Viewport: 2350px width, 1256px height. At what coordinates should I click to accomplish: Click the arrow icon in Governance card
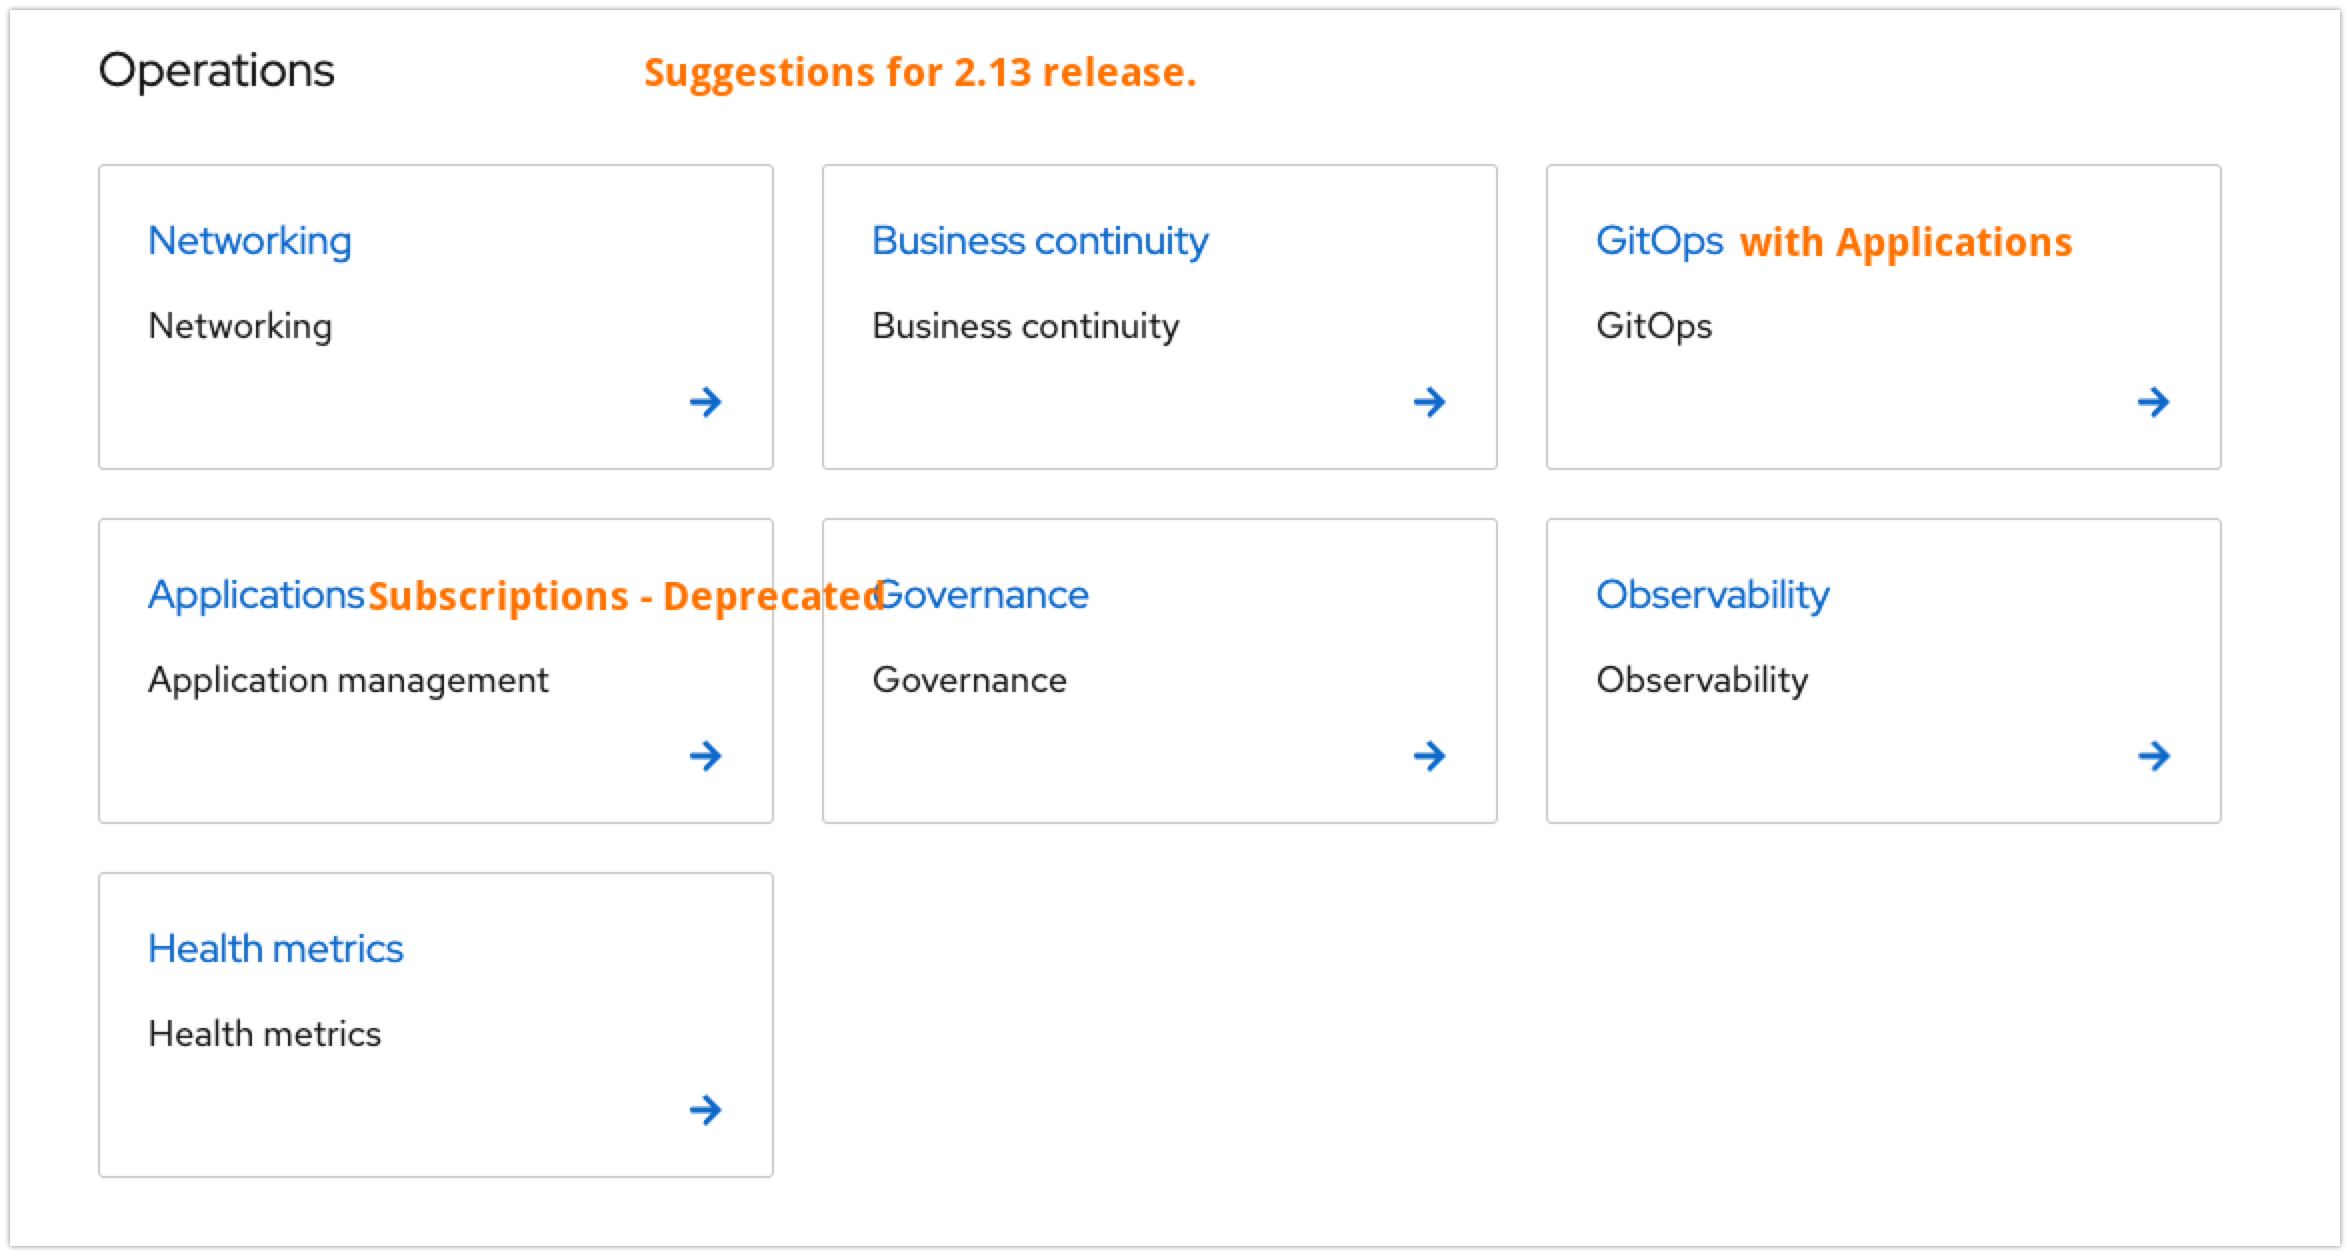(1429, 756)
